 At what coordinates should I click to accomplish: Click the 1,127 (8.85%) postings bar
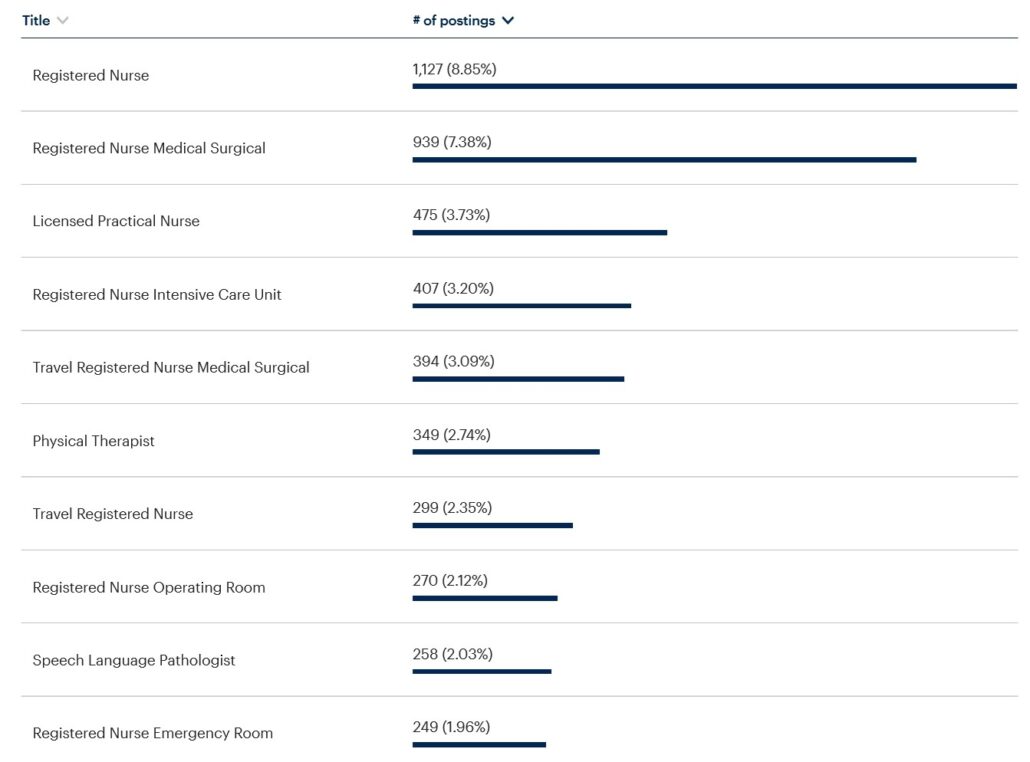point(714,86)
